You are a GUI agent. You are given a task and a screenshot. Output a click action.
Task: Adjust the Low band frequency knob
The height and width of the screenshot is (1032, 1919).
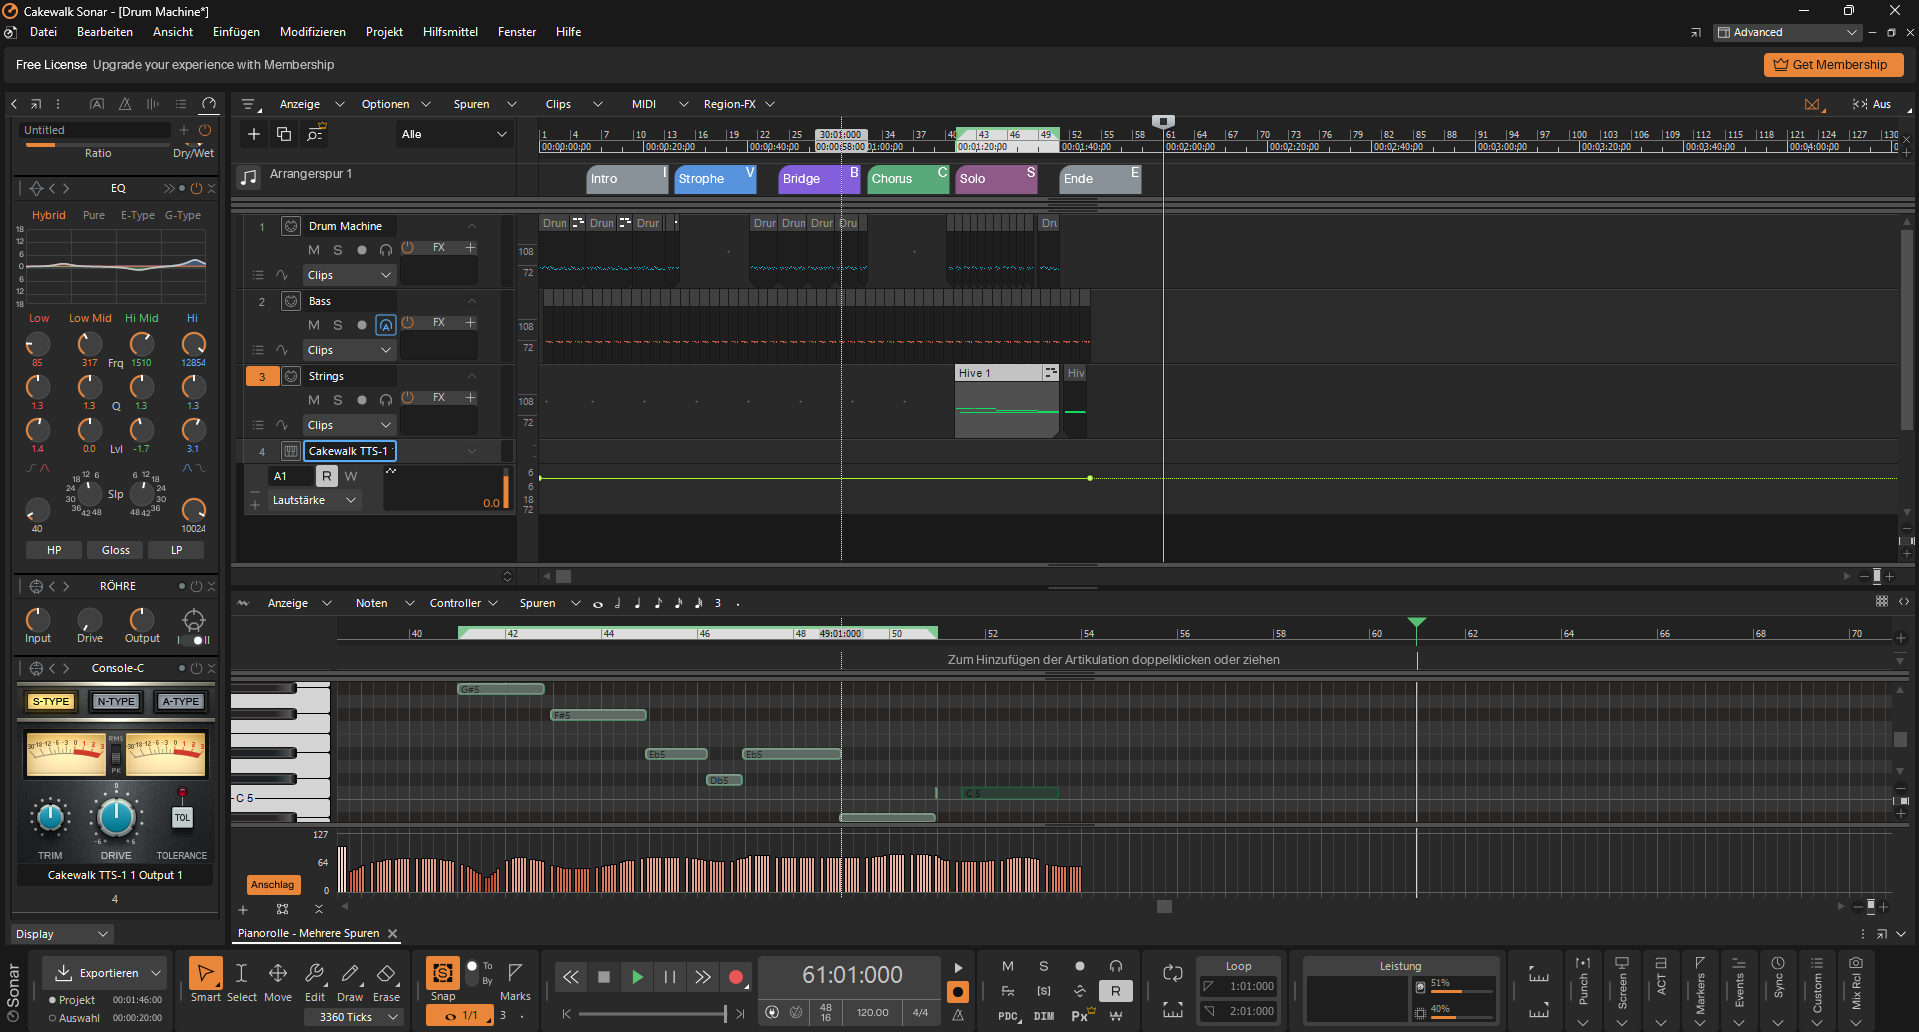(x=37, y=344)
